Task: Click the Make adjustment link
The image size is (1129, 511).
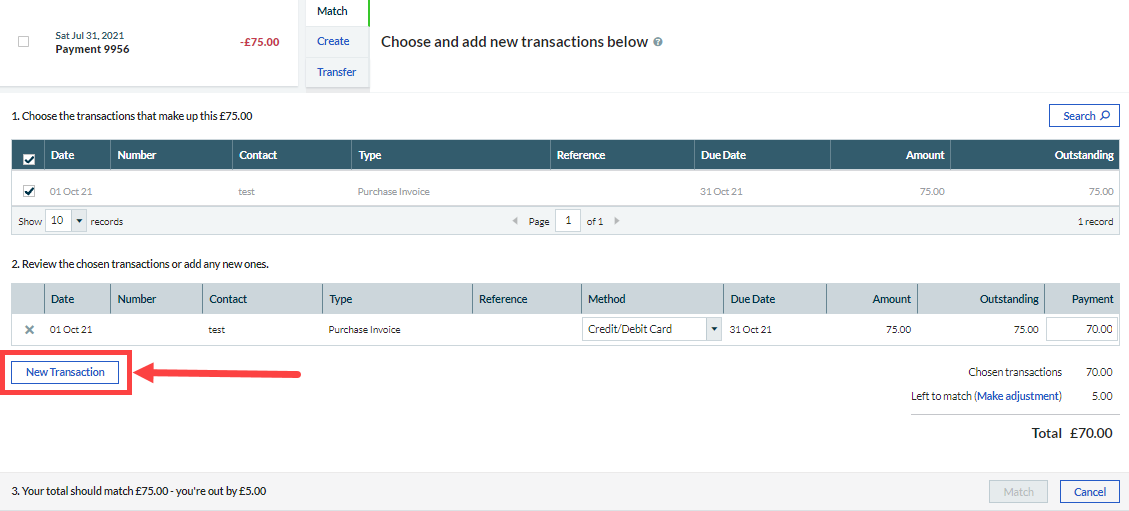Action: click(1017, 396)
